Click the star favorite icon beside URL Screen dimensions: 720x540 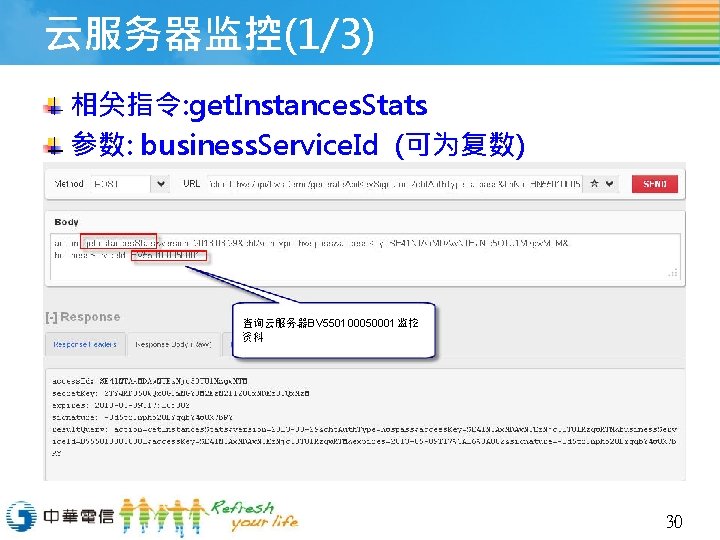click(x=594, y=184)
